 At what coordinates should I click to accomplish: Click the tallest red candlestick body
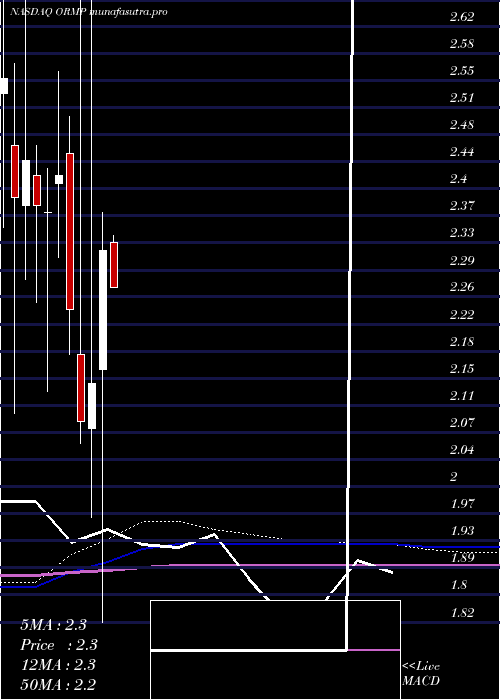70,231
